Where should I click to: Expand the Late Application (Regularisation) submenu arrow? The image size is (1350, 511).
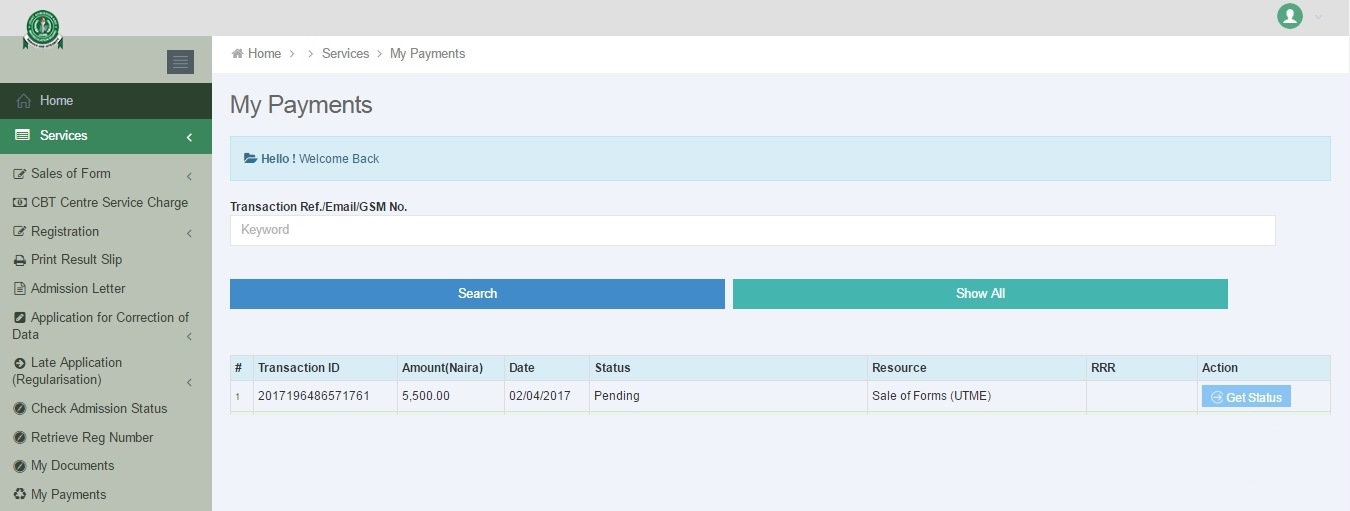click(x=189, y=383)
